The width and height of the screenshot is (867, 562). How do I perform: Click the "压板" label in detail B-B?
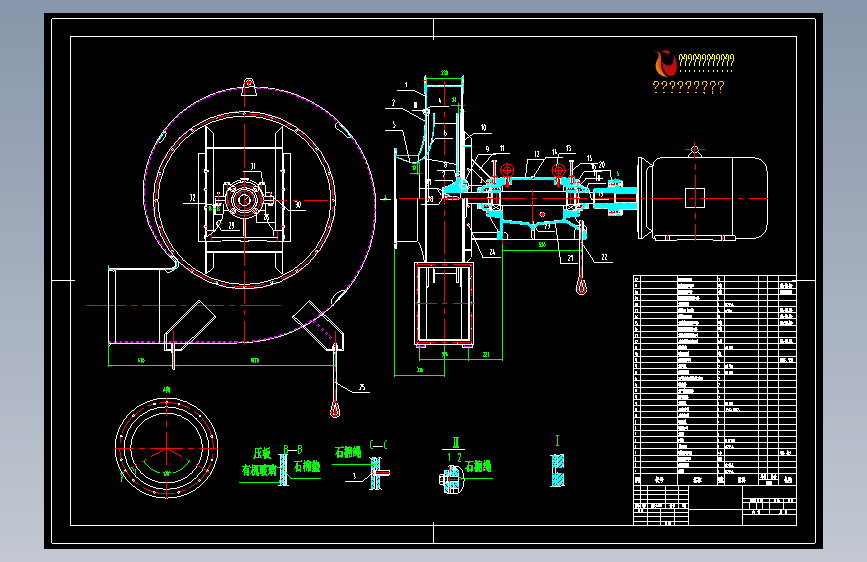click(x=263, y=454)
